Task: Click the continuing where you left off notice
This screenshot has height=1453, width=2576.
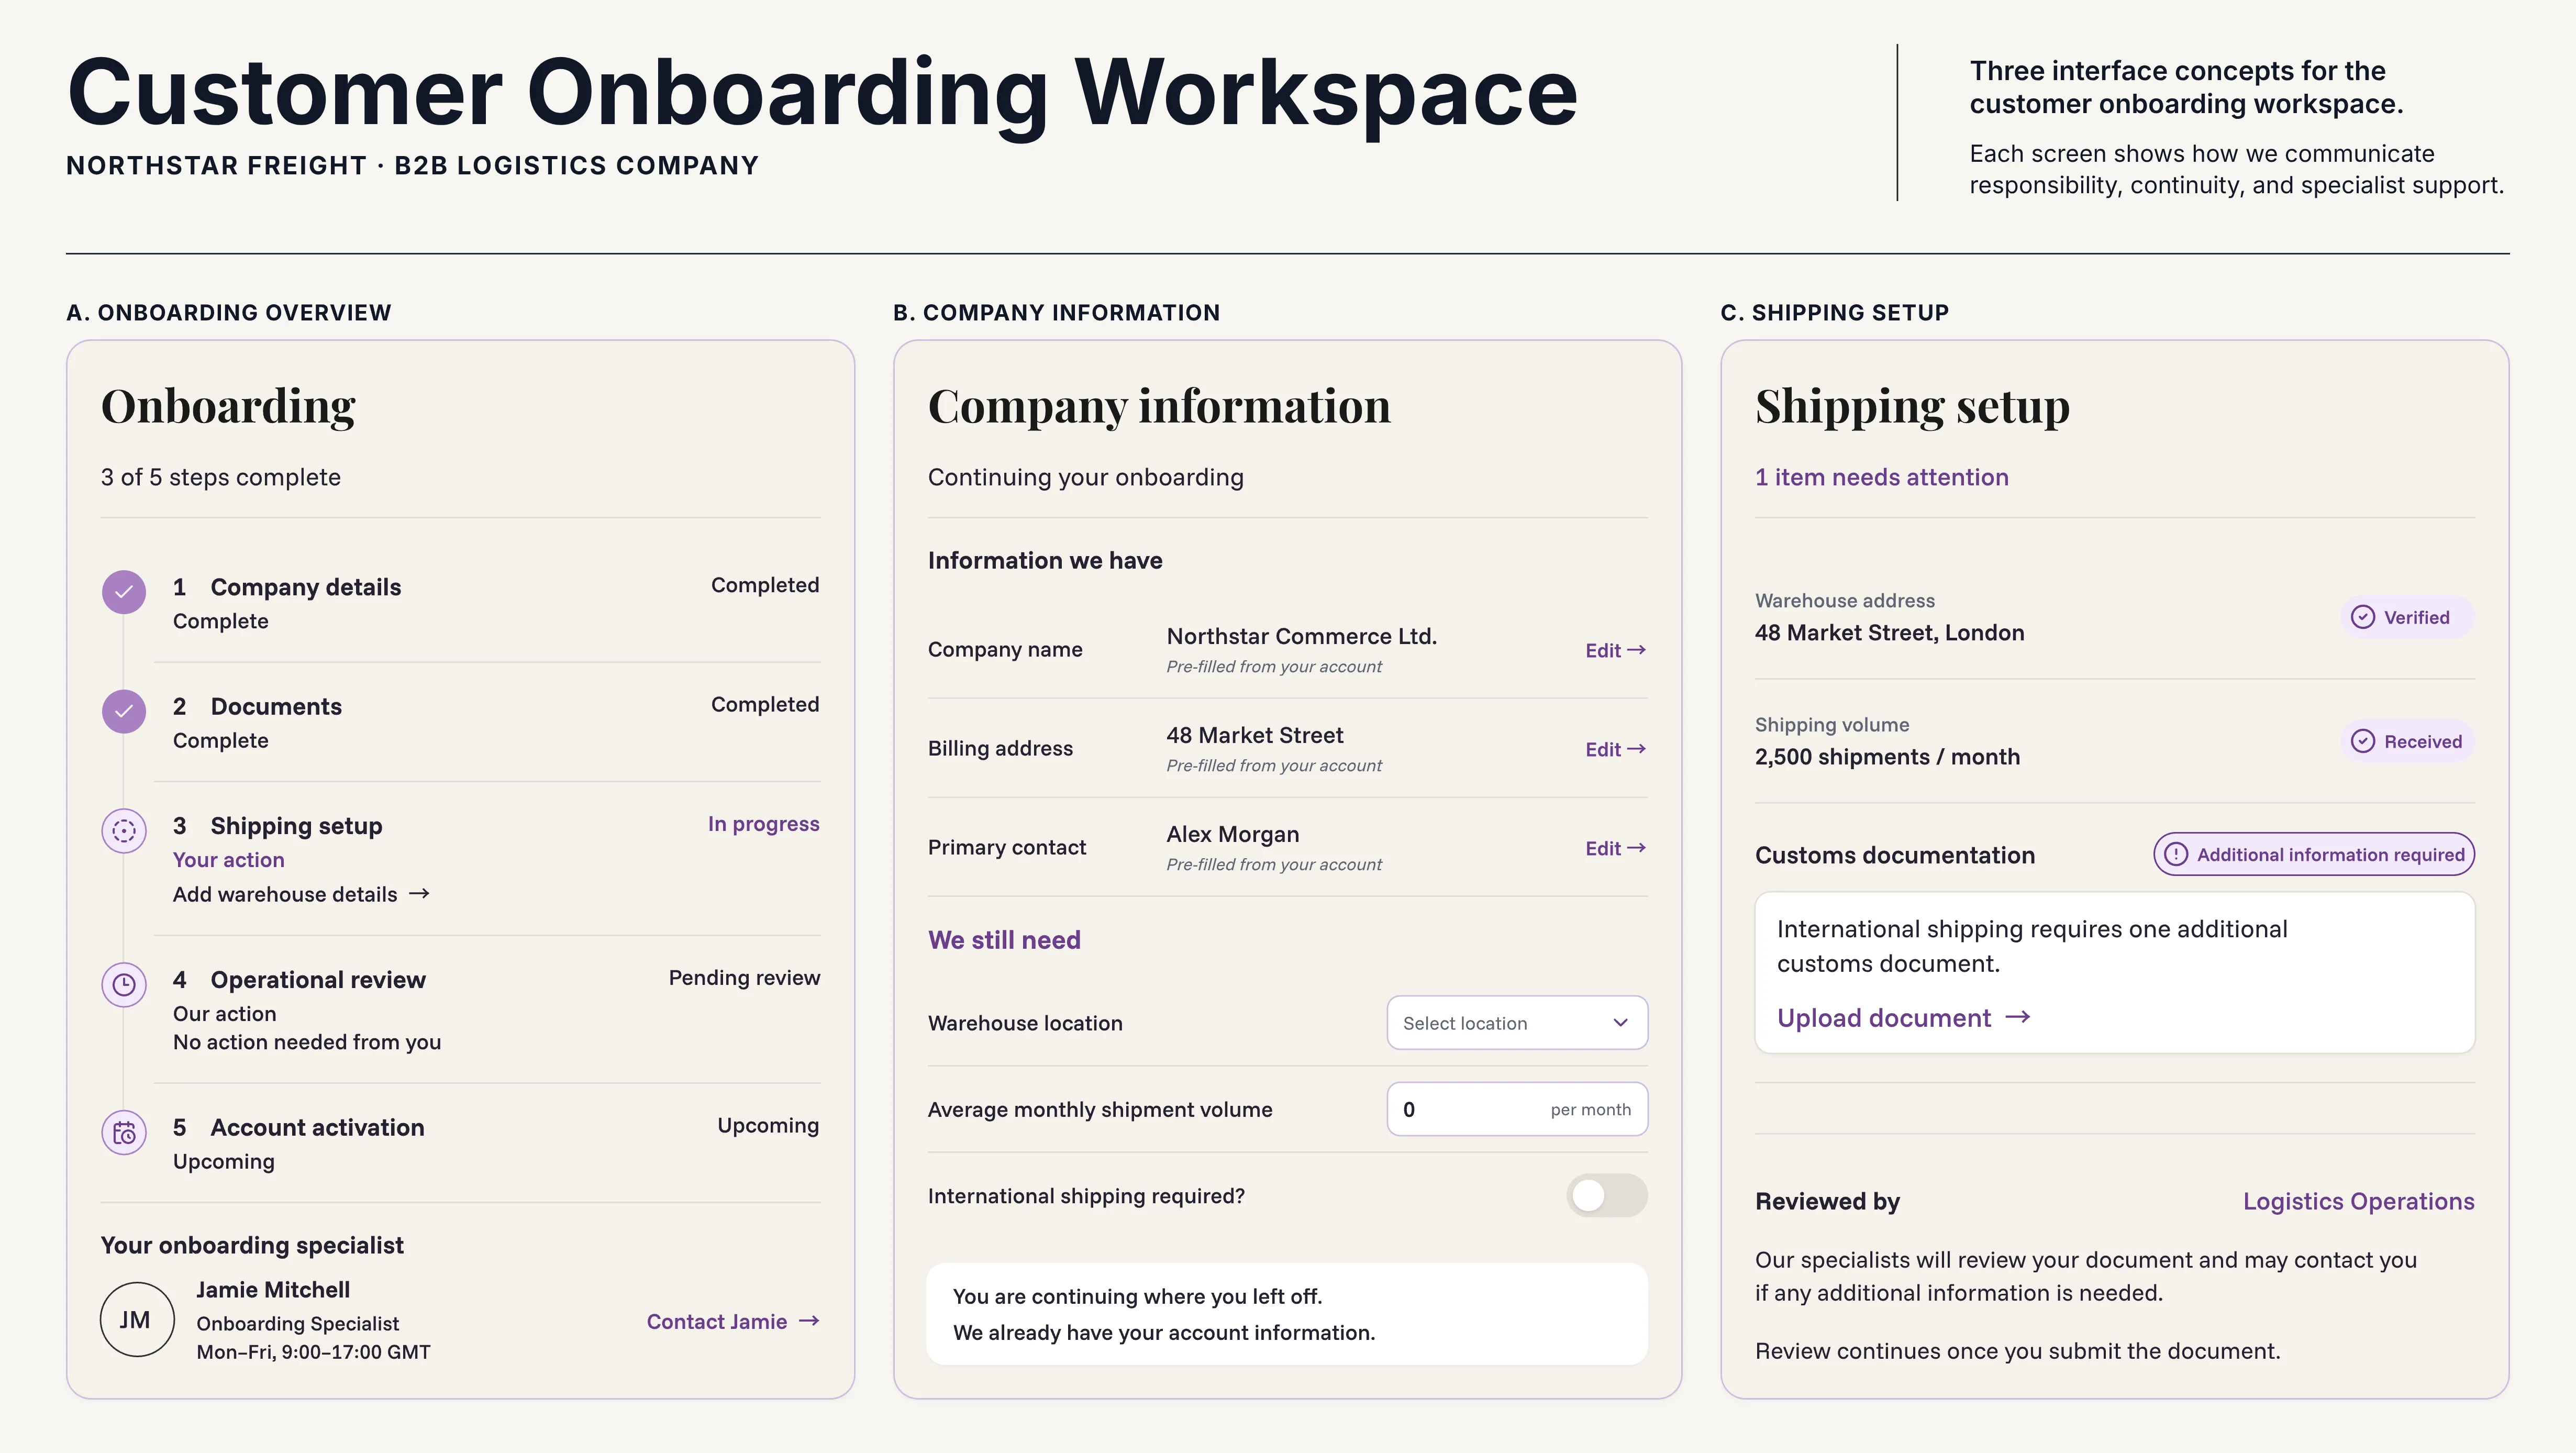Action: tap(1286, 1314)
